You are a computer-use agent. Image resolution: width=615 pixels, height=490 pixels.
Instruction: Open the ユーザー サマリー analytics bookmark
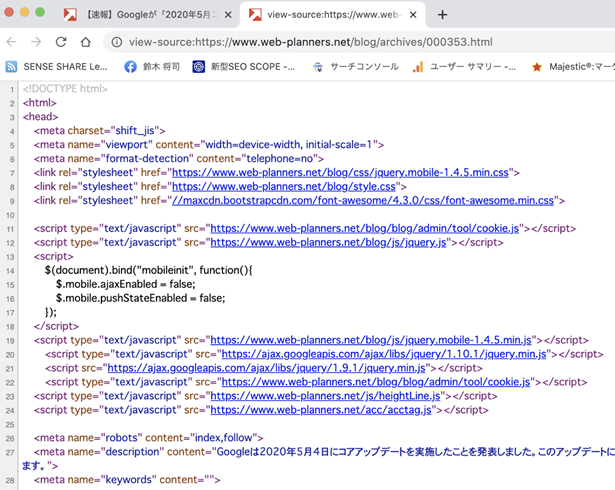pos(464,67)
